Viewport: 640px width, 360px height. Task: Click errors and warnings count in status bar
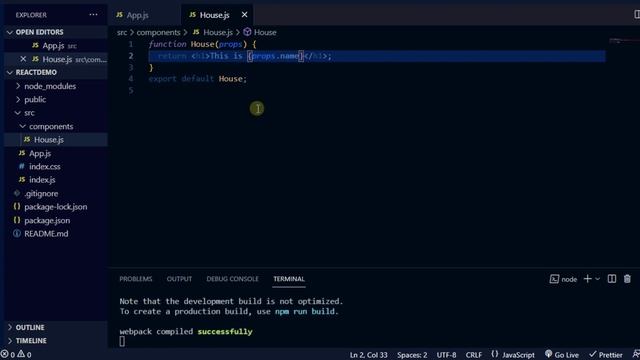point(16,355)
